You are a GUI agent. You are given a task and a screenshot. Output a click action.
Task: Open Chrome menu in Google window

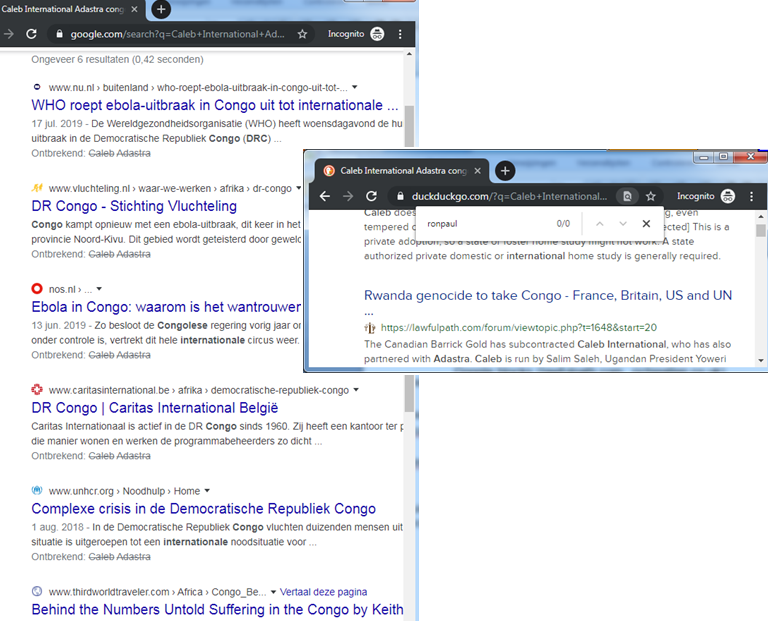coord(400,34)
